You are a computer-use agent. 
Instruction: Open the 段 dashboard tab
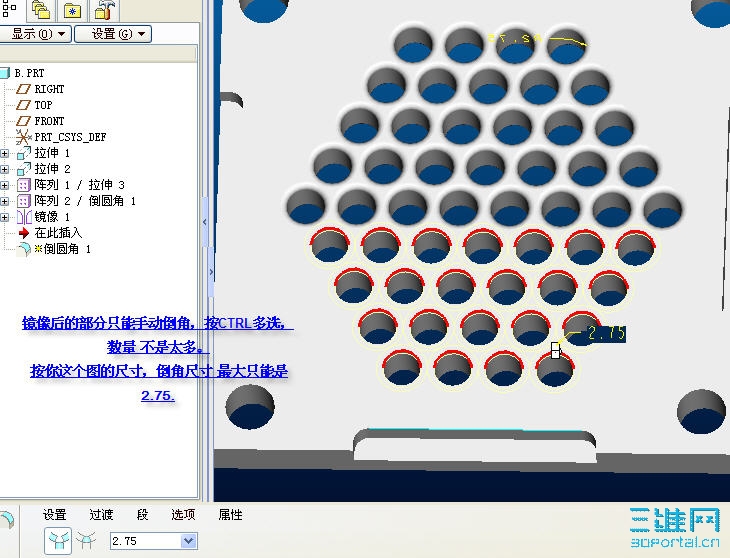pos(142,515)
